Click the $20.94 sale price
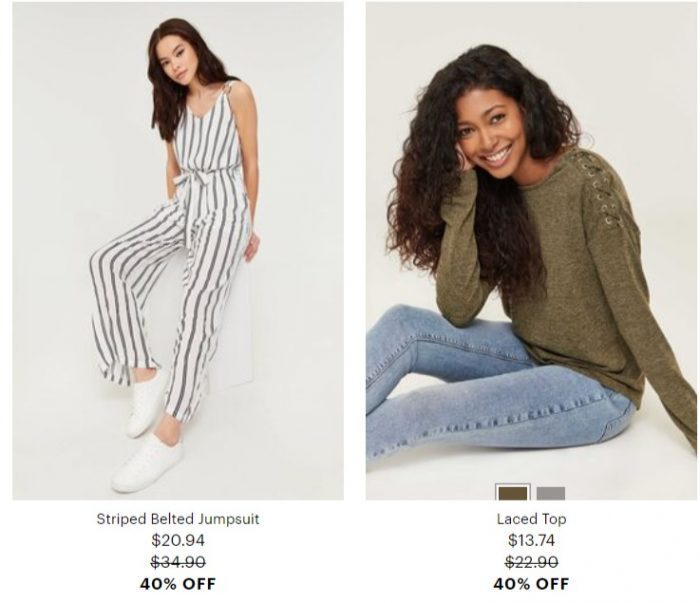Screen dimensions: 700x603 coord(178,541)
